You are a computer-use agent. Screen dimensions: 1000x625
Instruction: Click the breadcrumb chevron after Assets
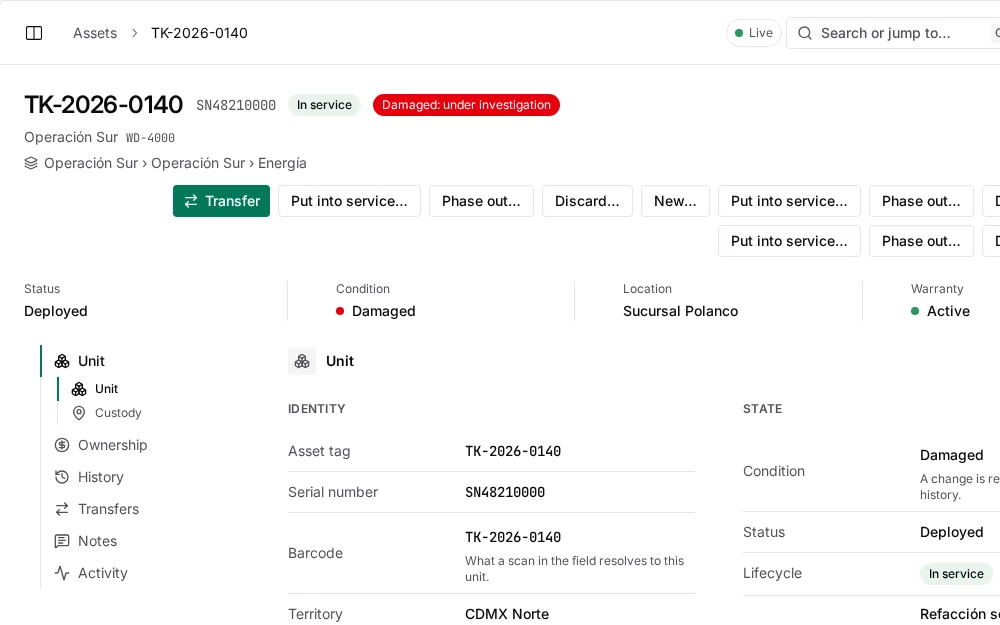click(134, 33)
